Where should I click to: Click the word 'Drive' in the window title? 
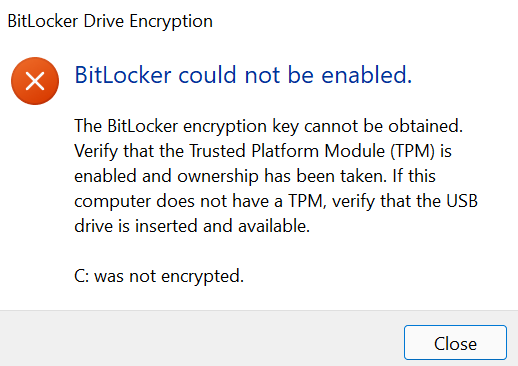(103, 22)
